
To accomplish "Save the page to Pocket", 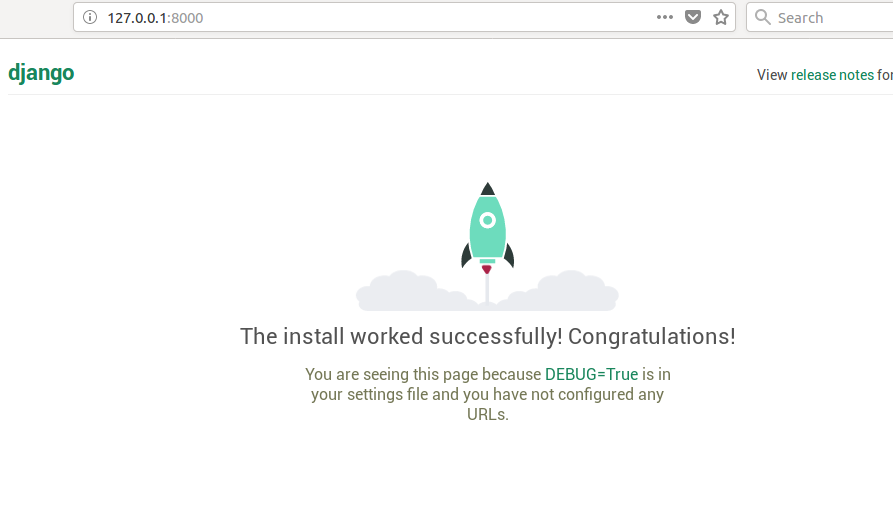I will [693, 17].
